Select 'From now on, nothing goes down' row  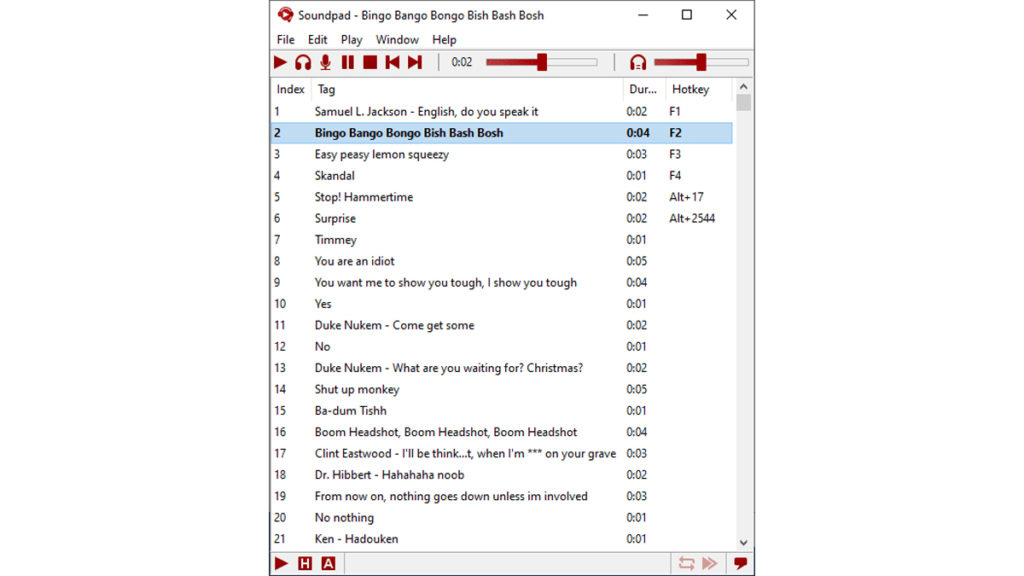point(502,496)
